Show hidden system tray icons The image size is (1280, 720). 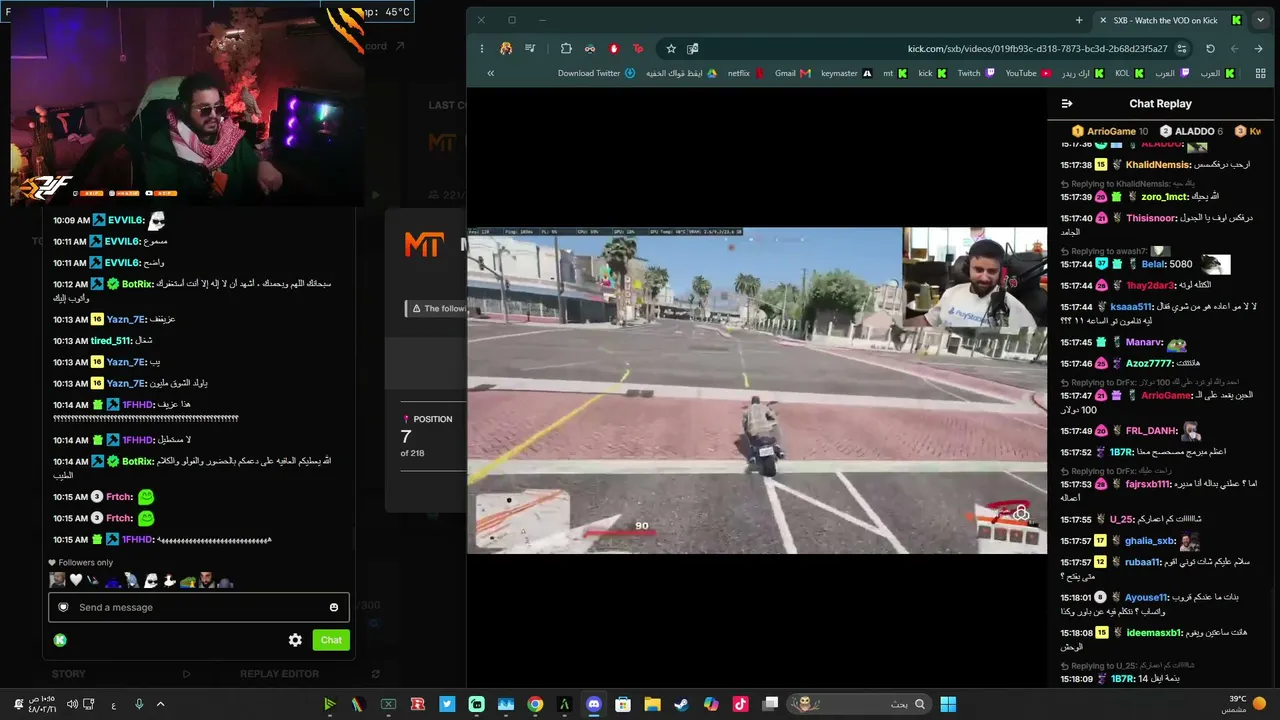coord(160,704)
